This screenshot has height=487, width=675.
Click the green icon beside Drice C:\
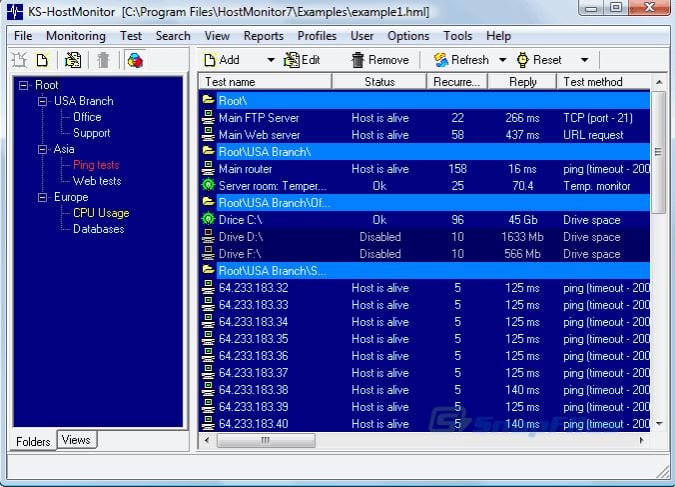(x=208, y=220)
